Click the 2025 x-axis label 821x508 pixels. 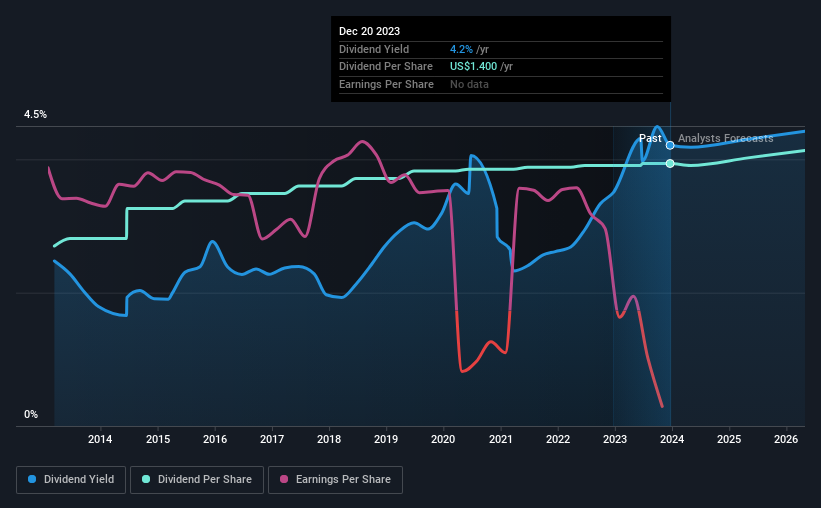coord(729,439)
